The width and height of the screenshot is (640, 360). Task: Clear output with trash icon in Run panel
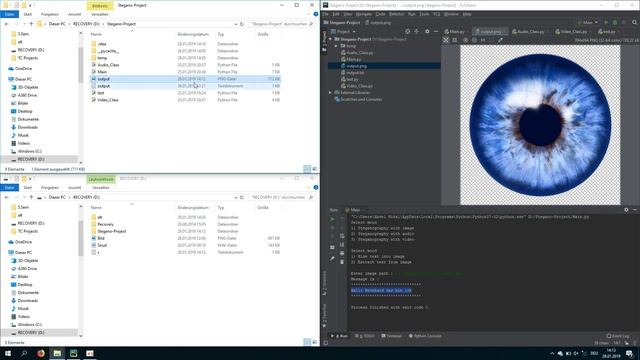tap(342, 262)
